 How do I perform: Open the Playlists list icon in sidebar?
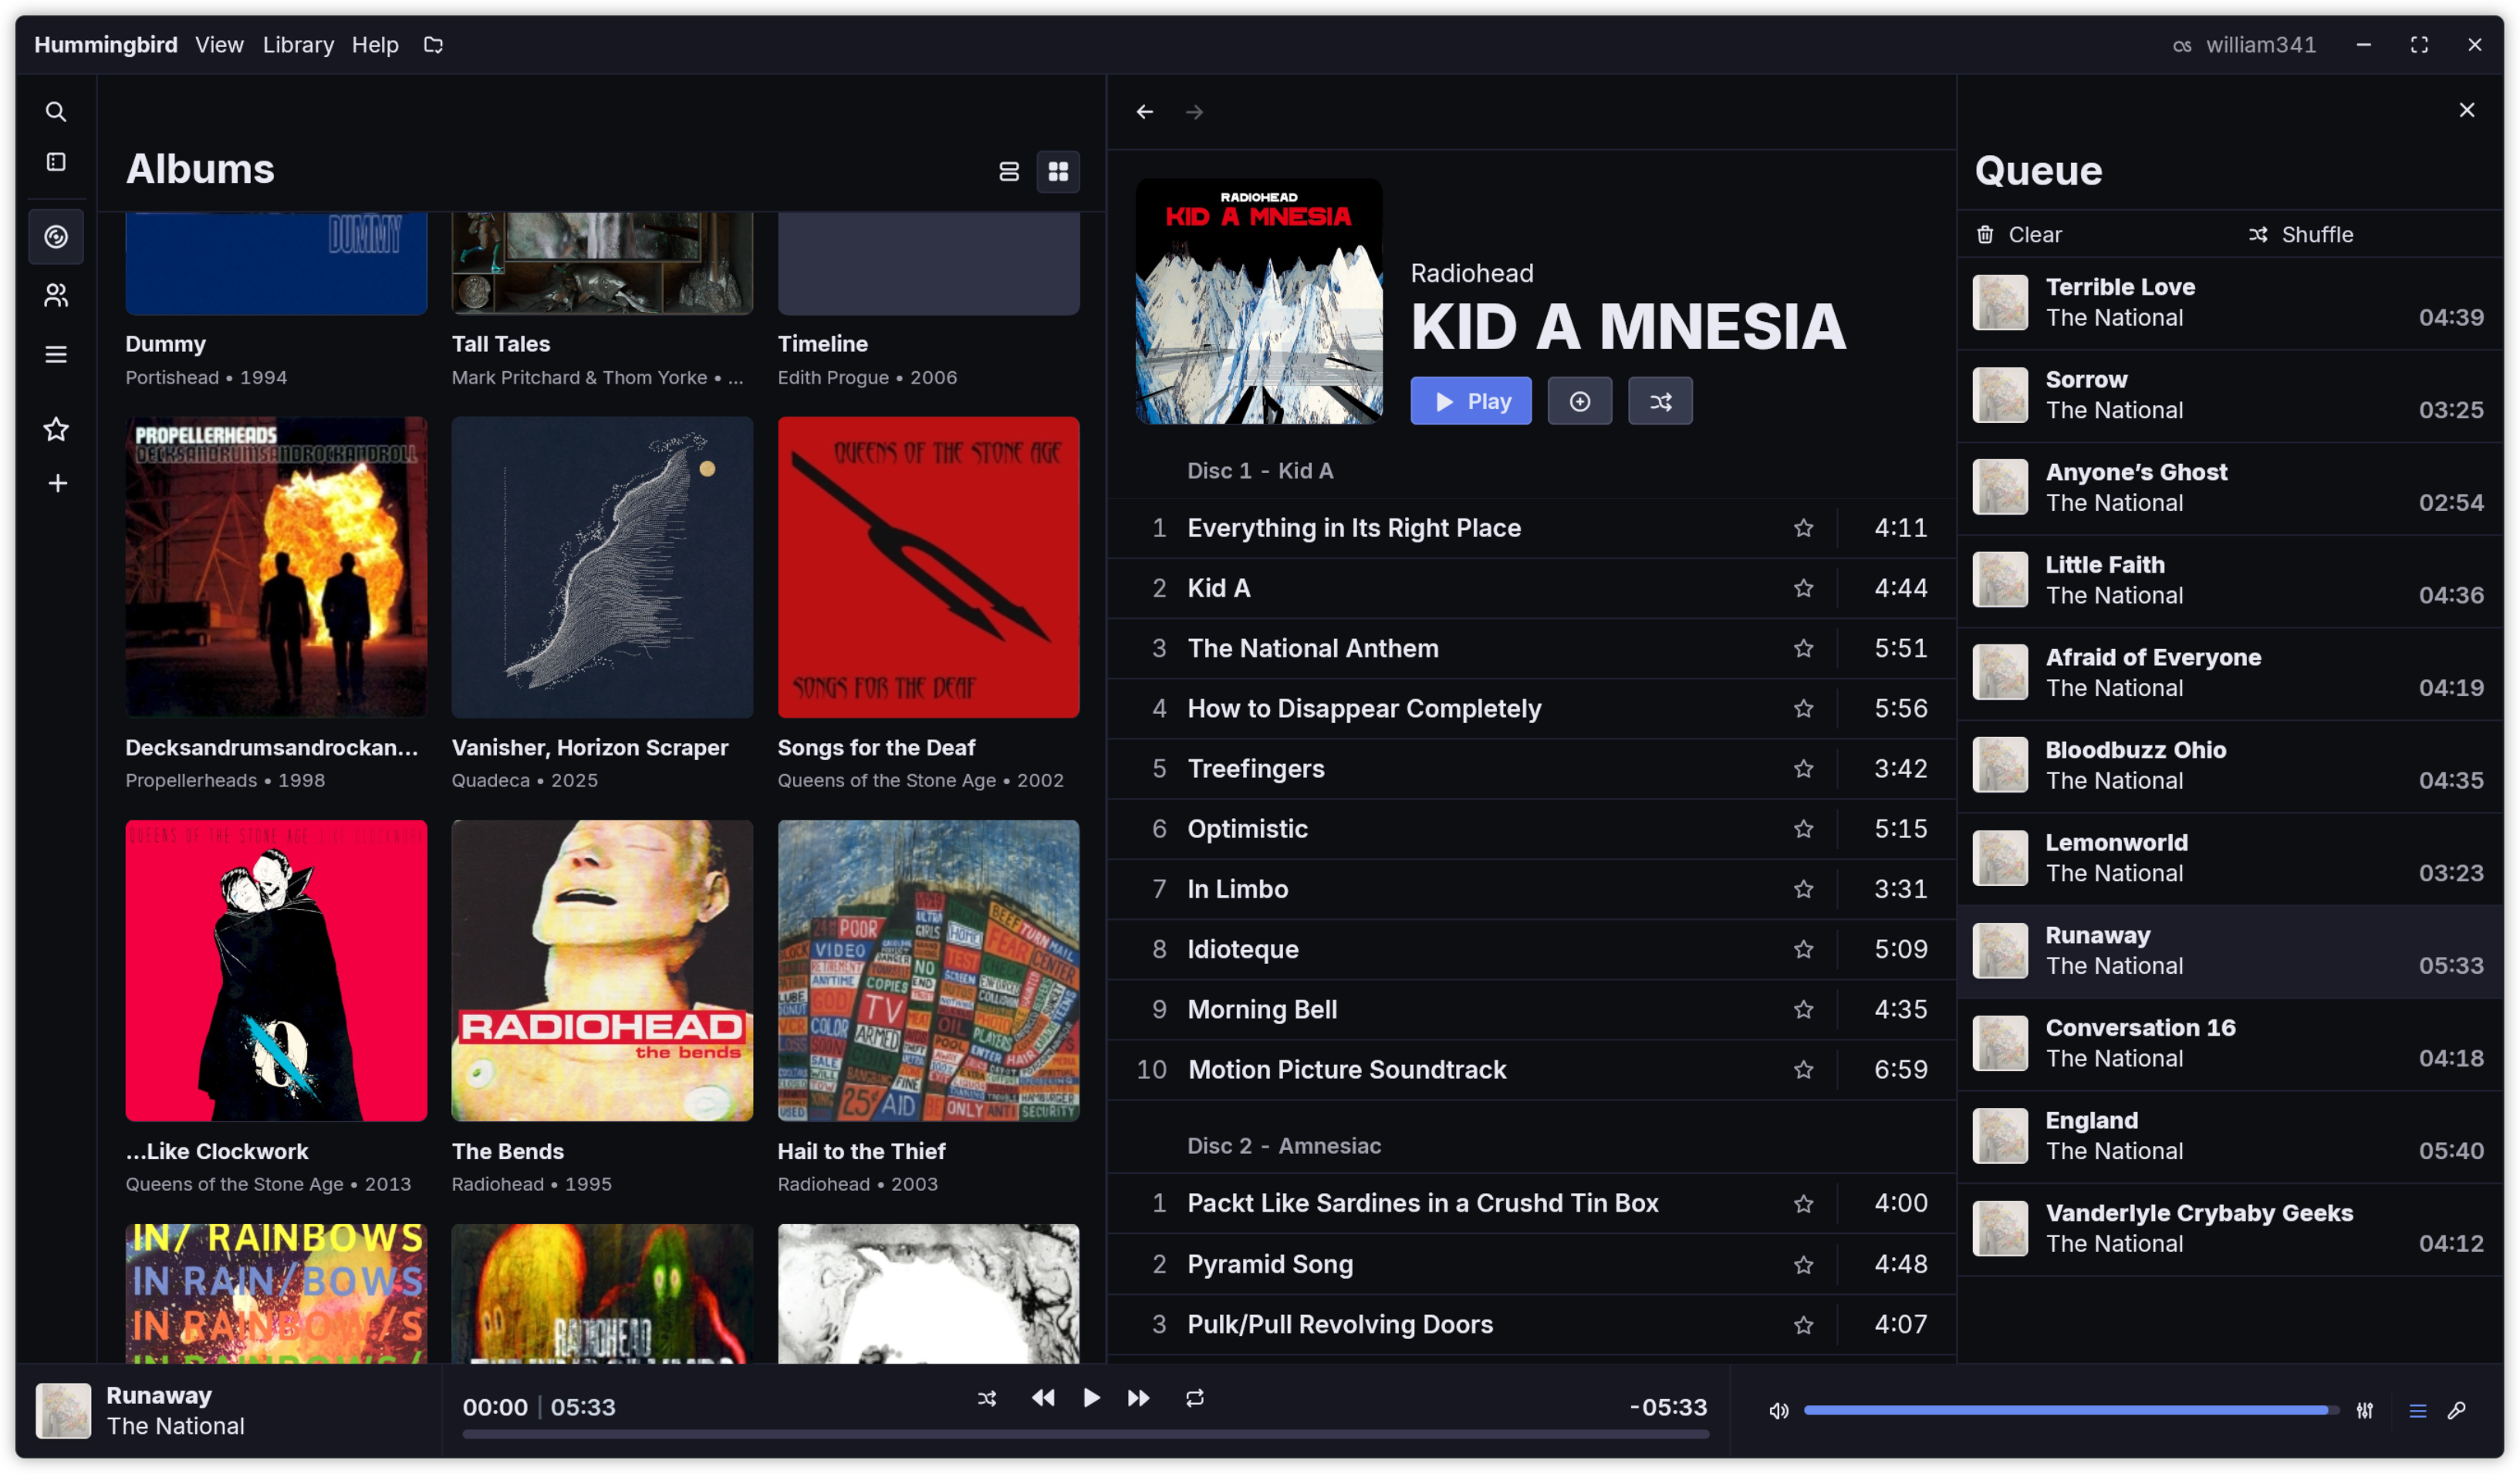tap(56, 353)
